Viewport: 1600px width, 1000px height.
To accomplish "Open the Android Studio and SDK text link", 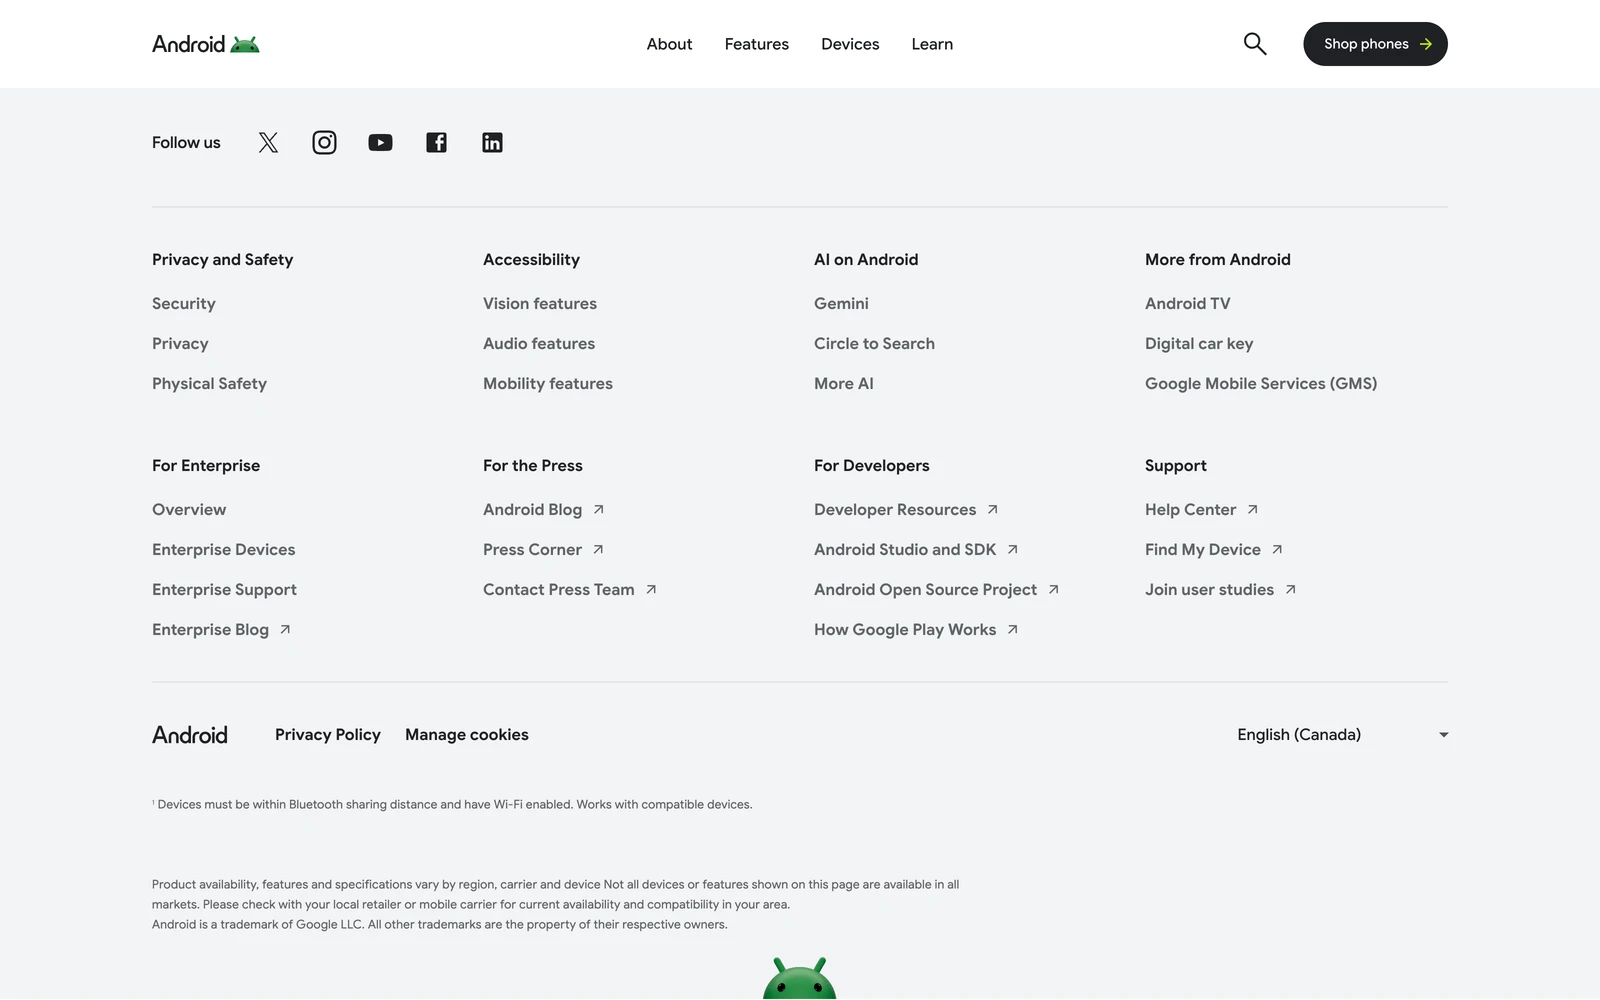I will [905, 550].
